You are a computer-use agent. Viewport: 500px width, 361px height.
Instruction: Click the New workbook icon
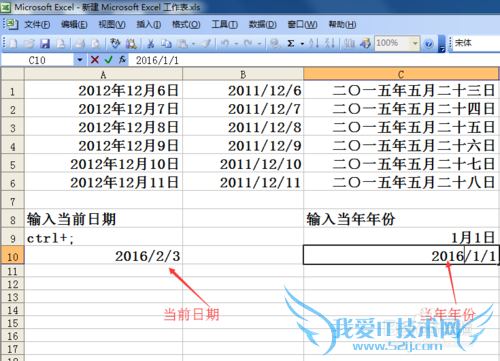tap(13, 43)
